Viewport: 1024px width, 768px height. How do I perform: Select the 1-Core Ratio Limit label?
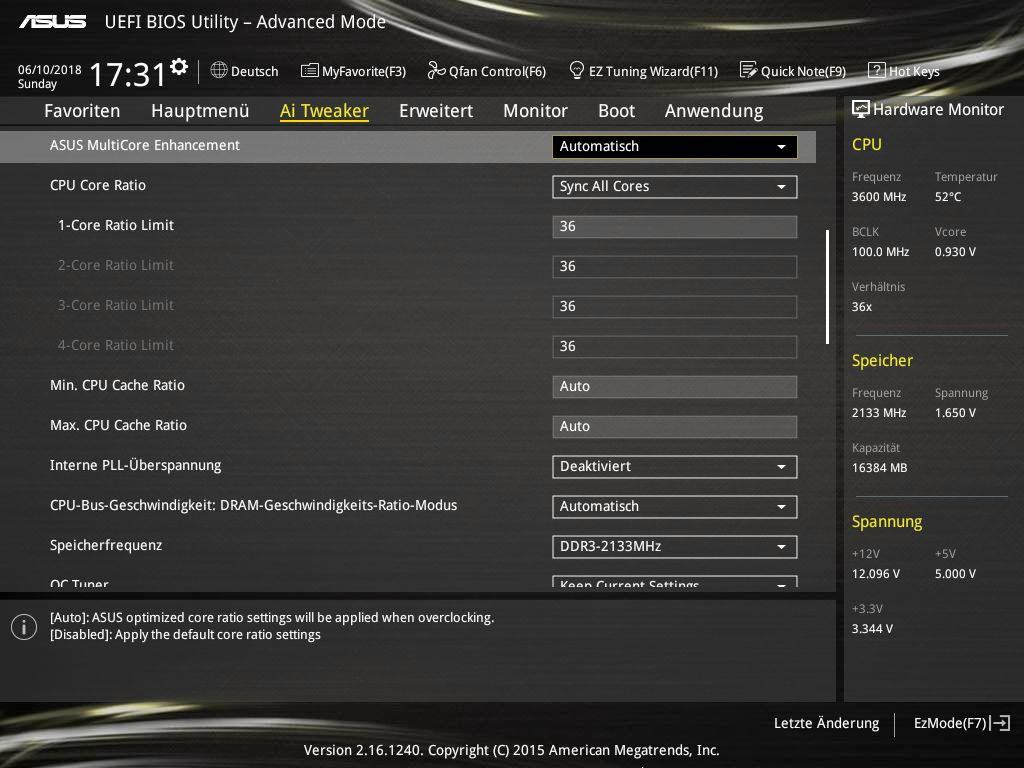[x=116, y=225]
